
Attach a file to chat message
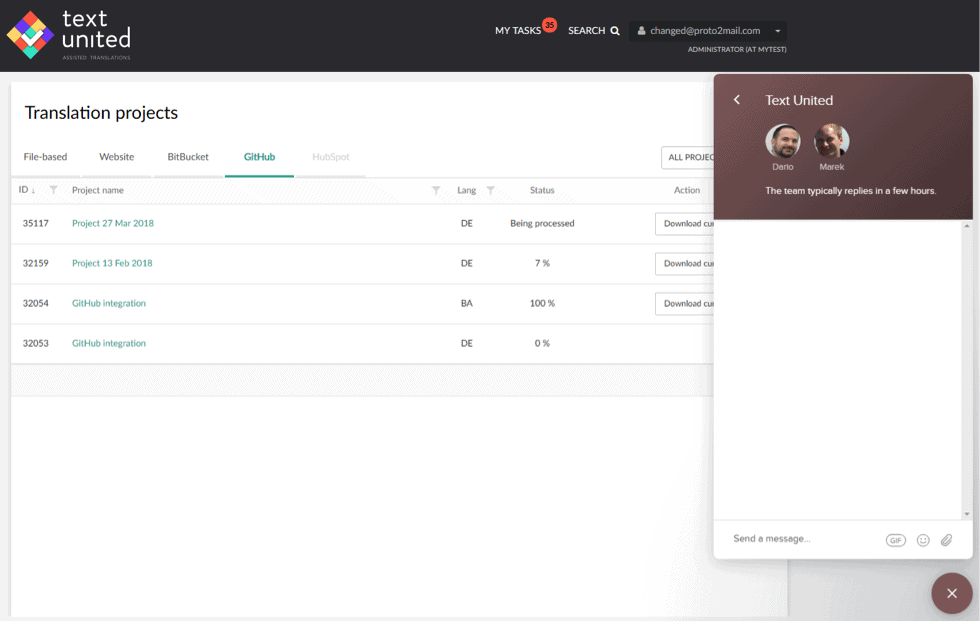tap(947, 540)
